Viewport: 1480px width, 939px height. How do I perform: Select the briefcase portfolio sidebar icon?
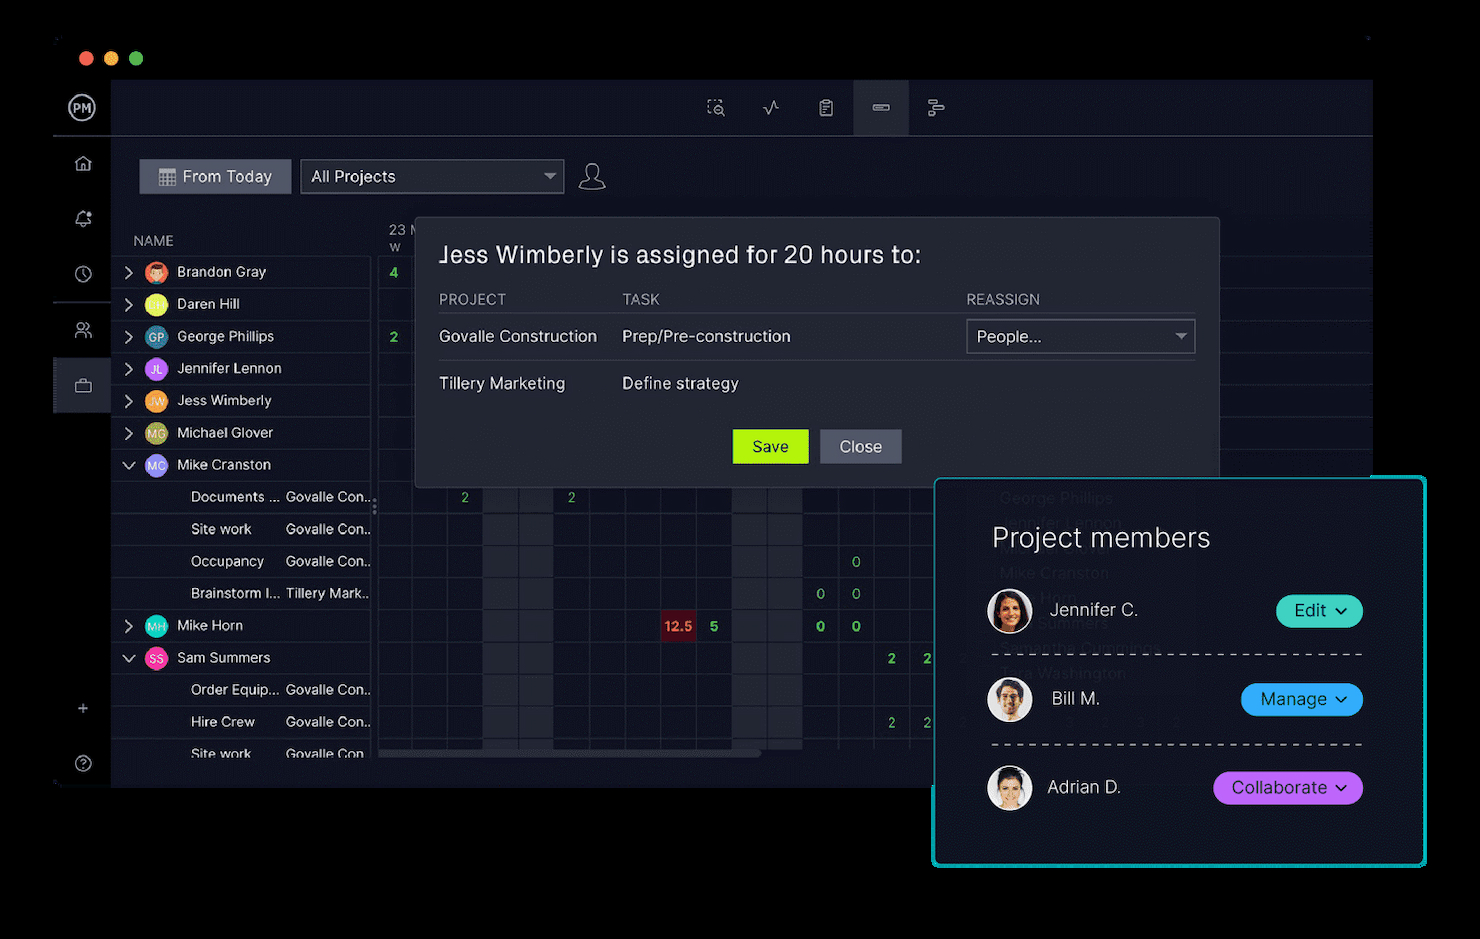[x=83, y=385]
